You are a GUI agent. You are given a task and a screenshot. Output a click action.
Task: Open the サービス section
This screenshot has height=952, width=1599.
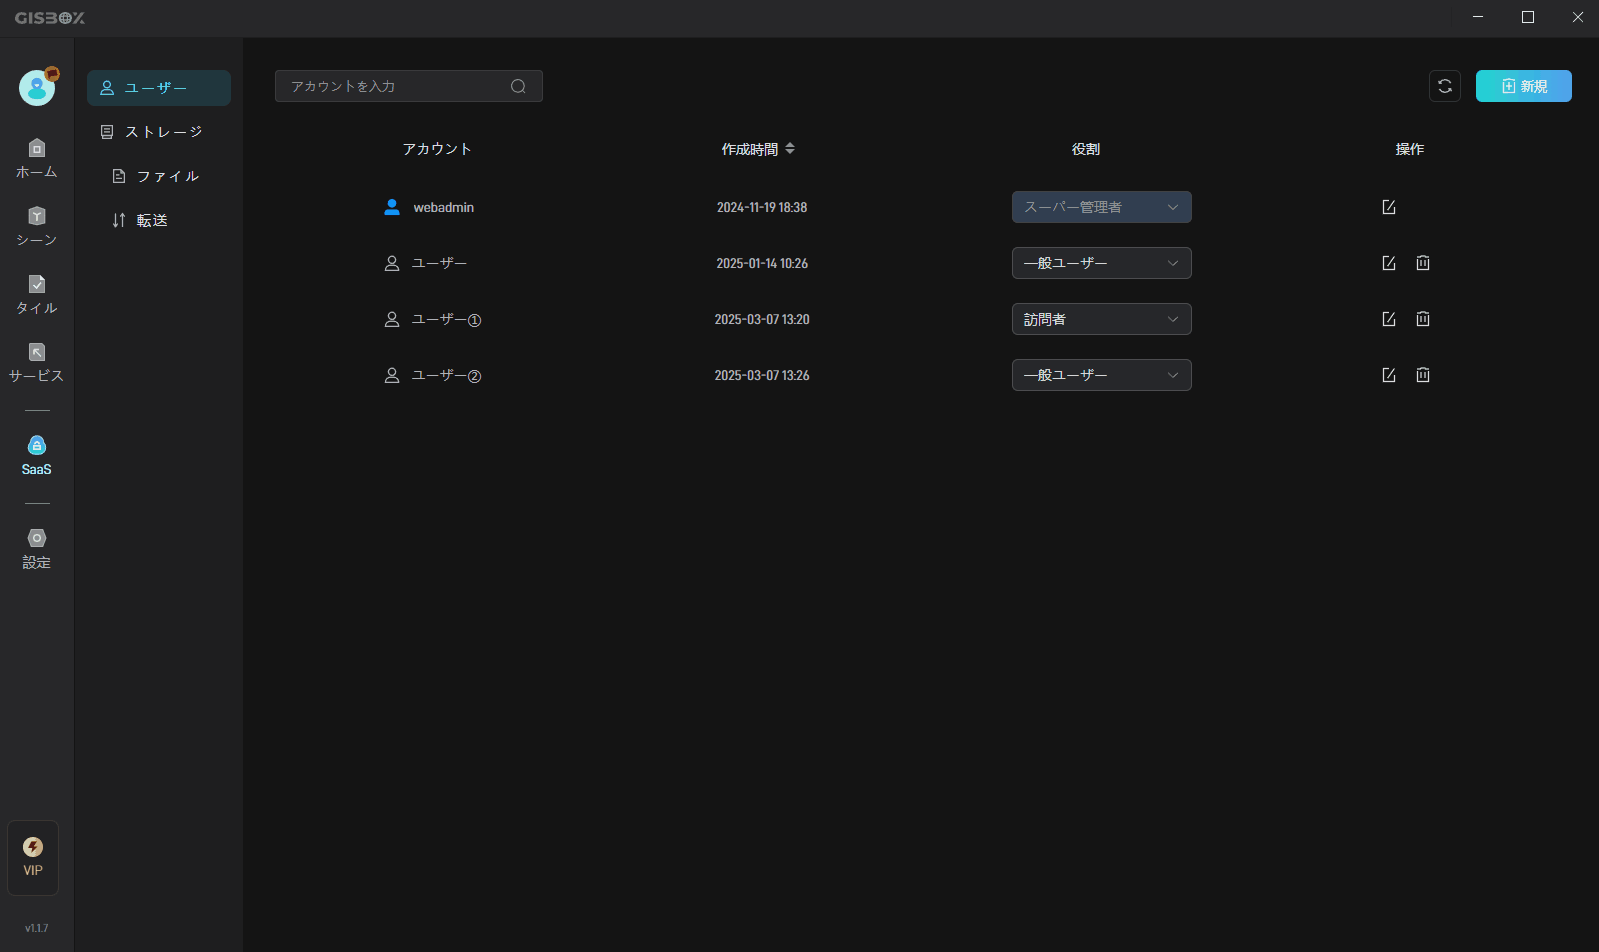pyautogui.click(x=37, y=363)
